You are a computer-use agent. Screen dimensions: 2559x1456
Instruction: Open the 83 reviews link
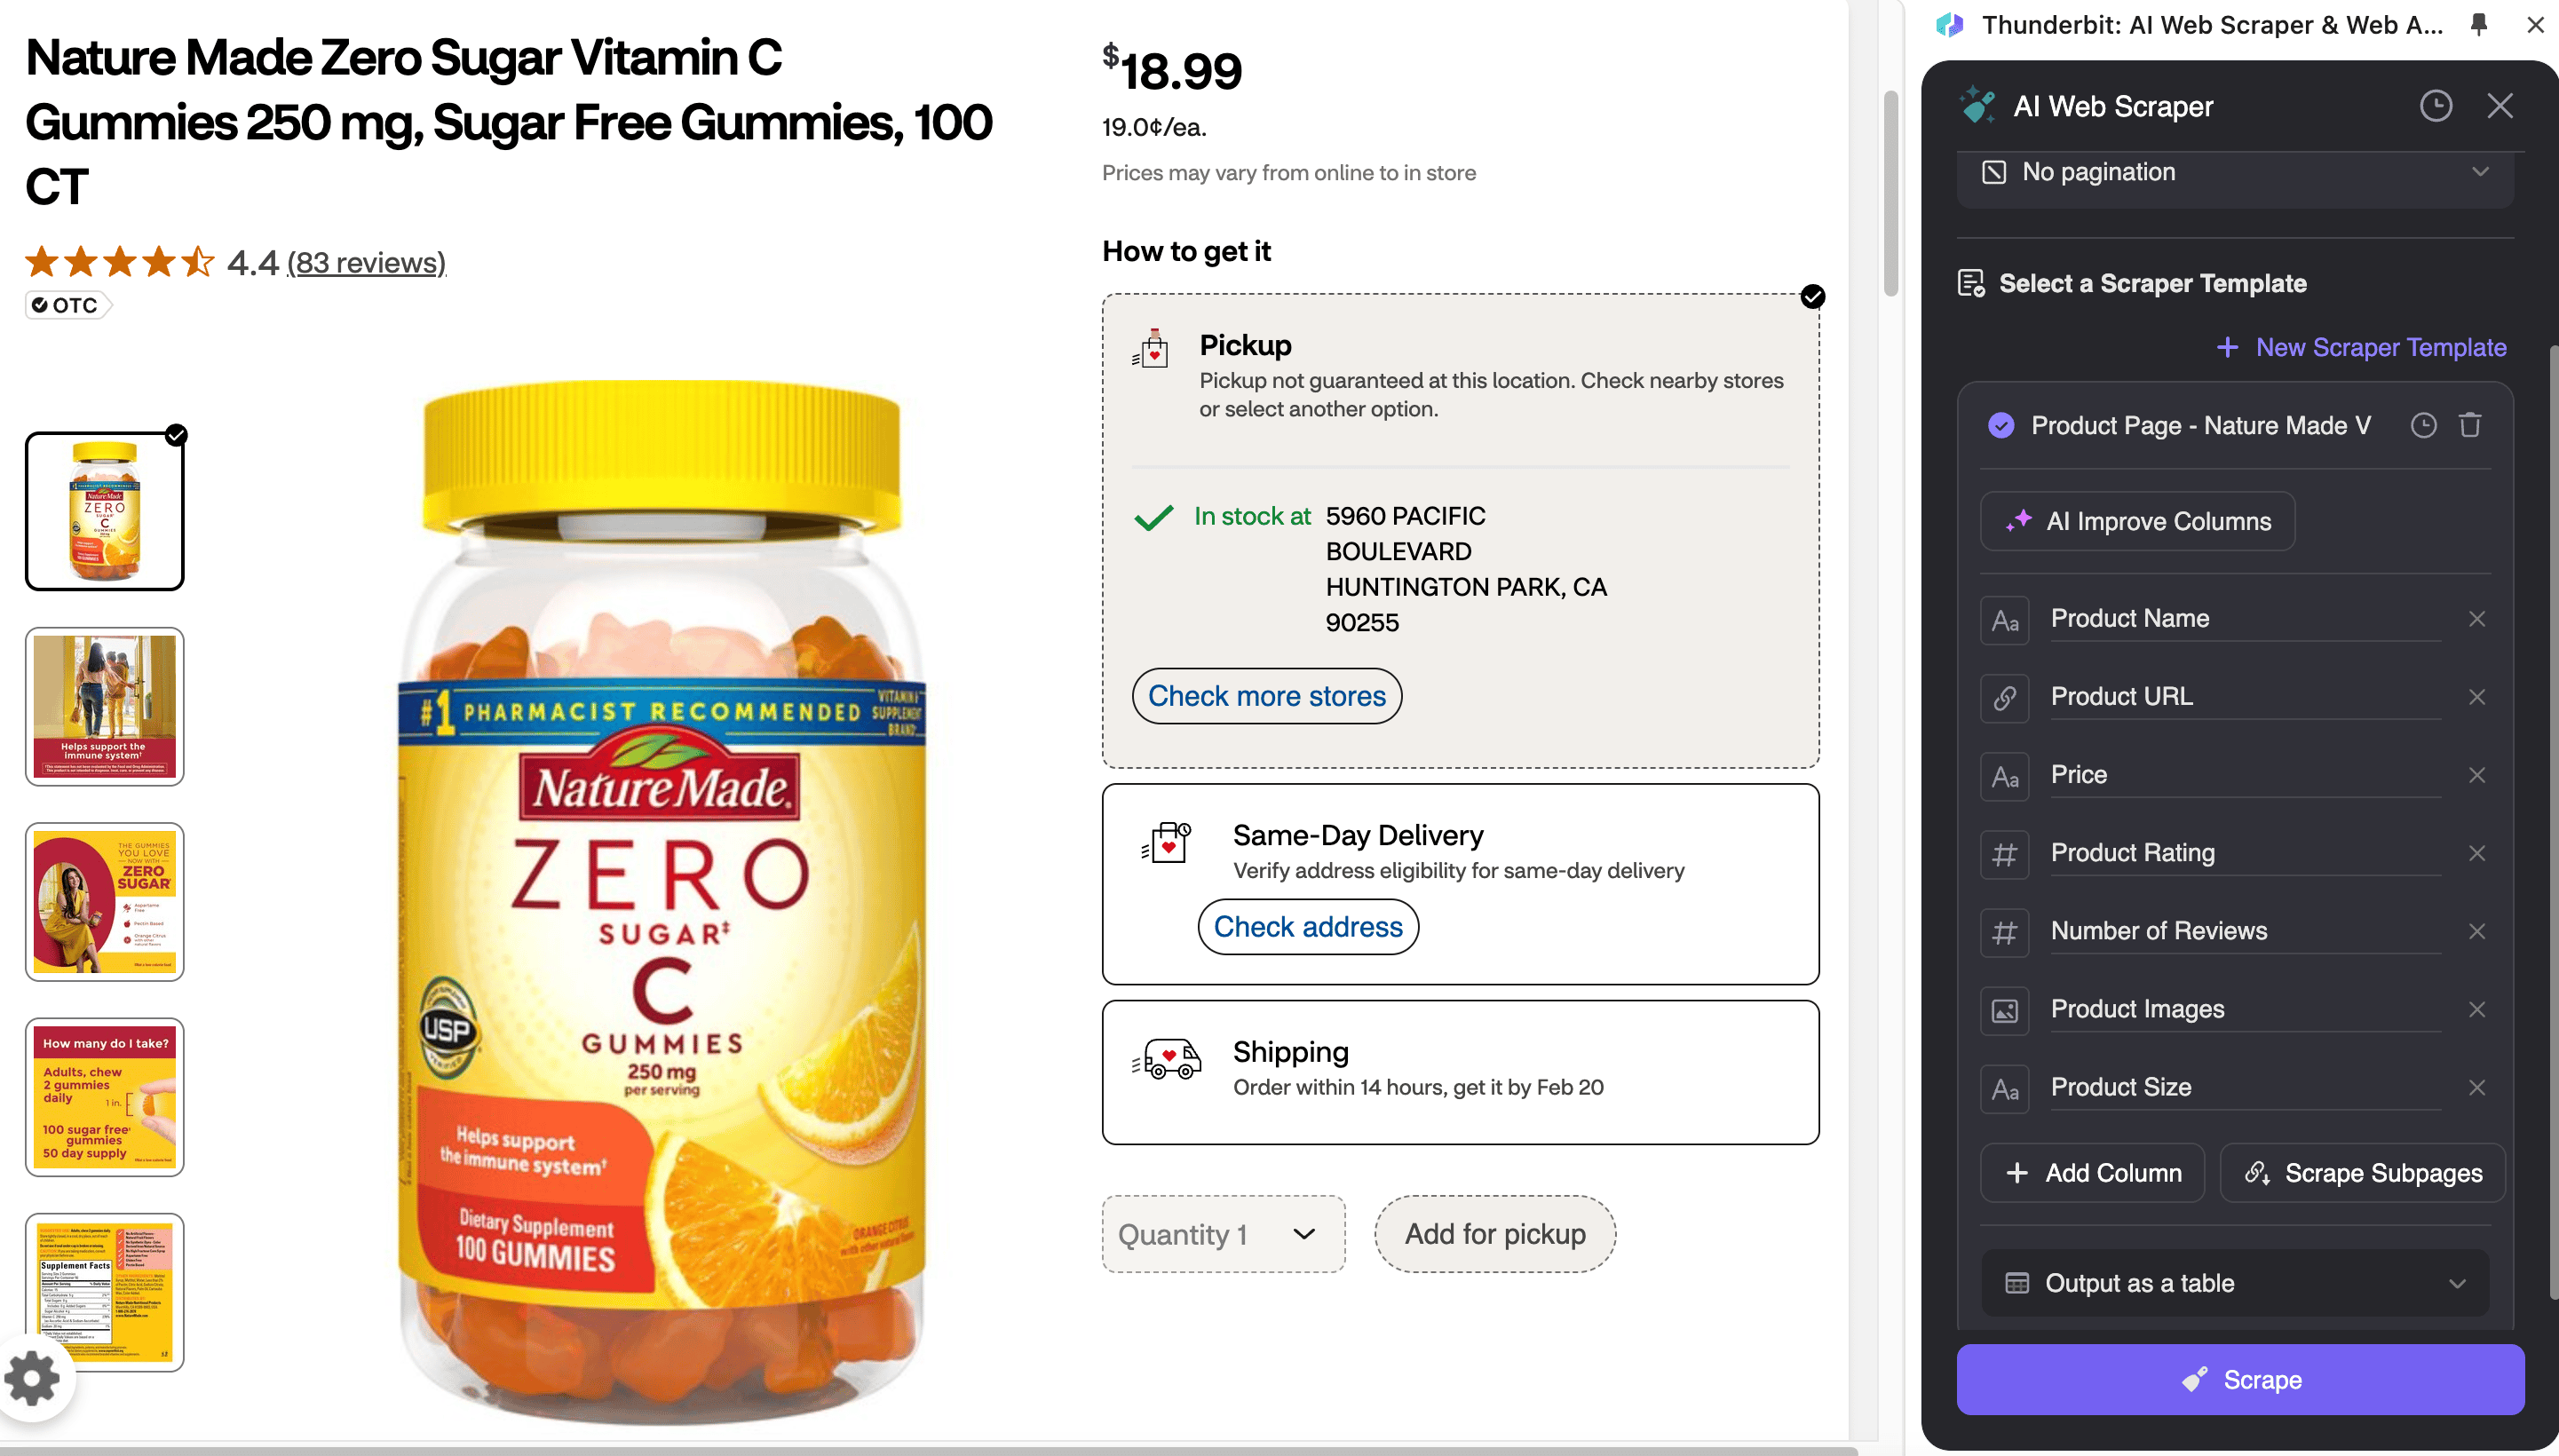tap(366, 263)
